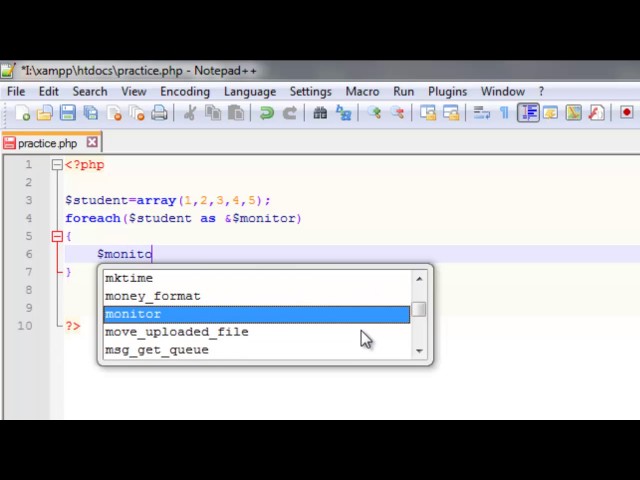
Task: Click line number 8 in the margin
Action: coord(29,290)
